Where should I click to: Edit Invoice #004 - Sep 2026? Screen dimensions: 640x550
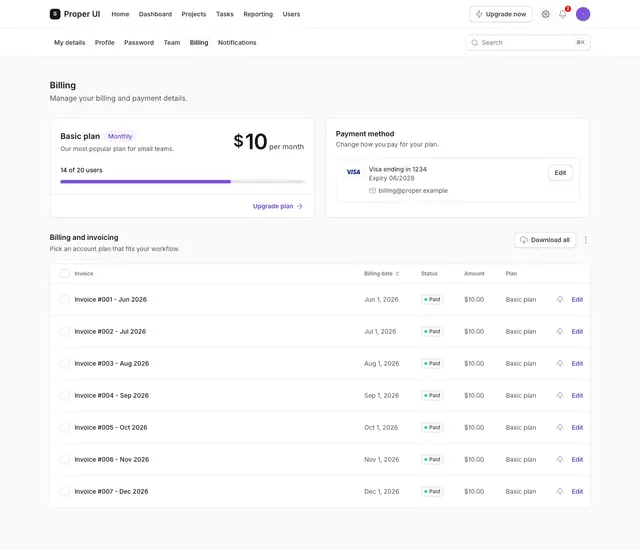(x=577, y=395)
